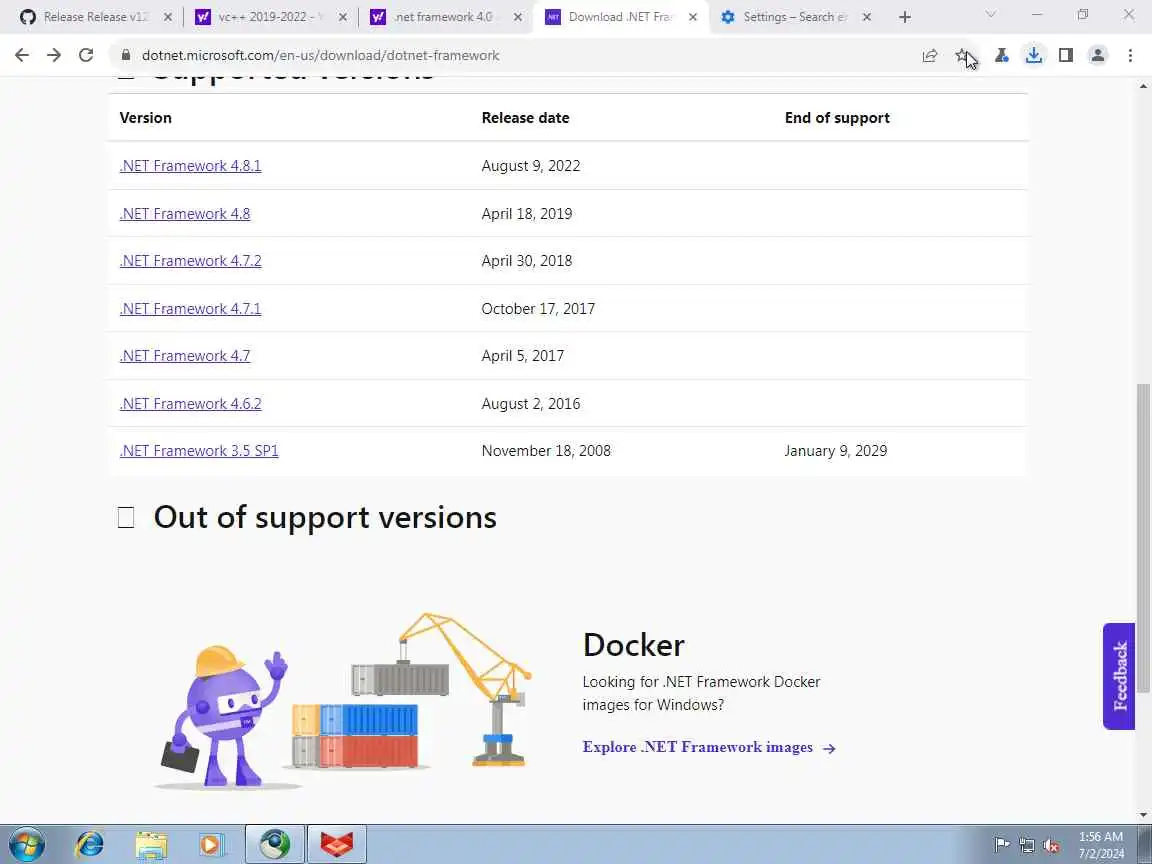
Task: Select the Chrome taskbar button
Action: coord(275,844)
